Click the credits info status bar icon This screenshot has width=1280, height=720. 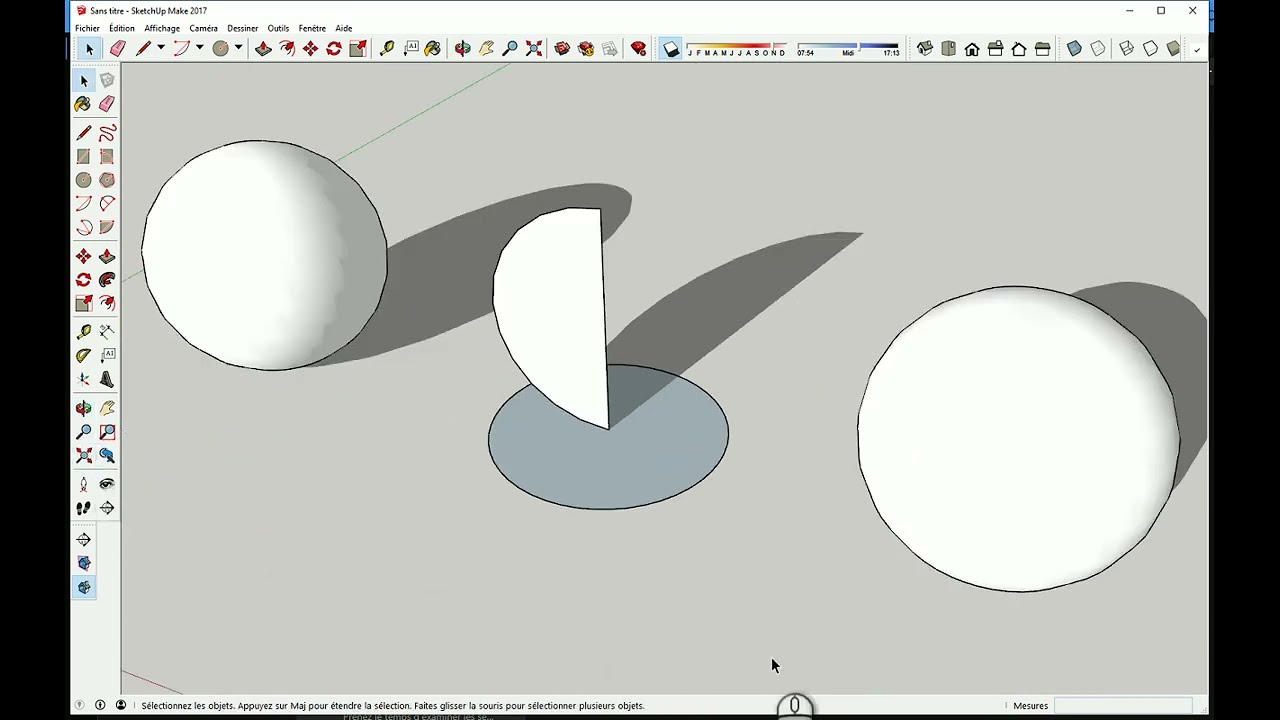(100, 706)
